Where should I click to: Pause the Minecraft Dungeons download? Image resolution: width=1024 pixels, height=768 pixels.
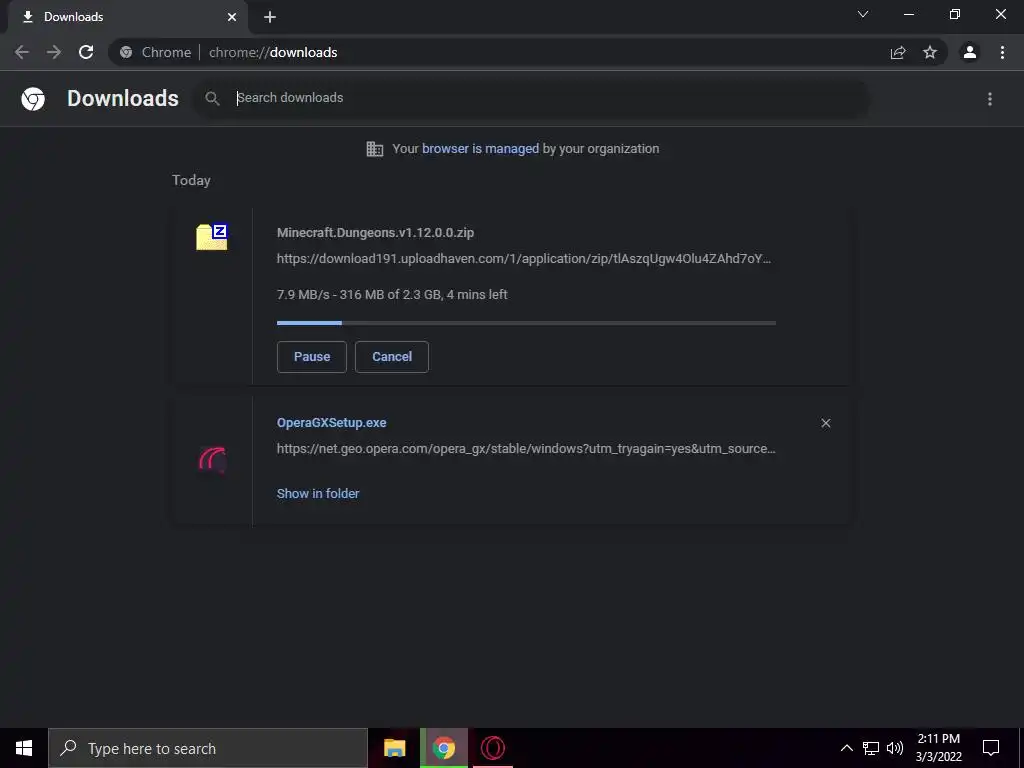pyautogui.click(x=312, y=357)
